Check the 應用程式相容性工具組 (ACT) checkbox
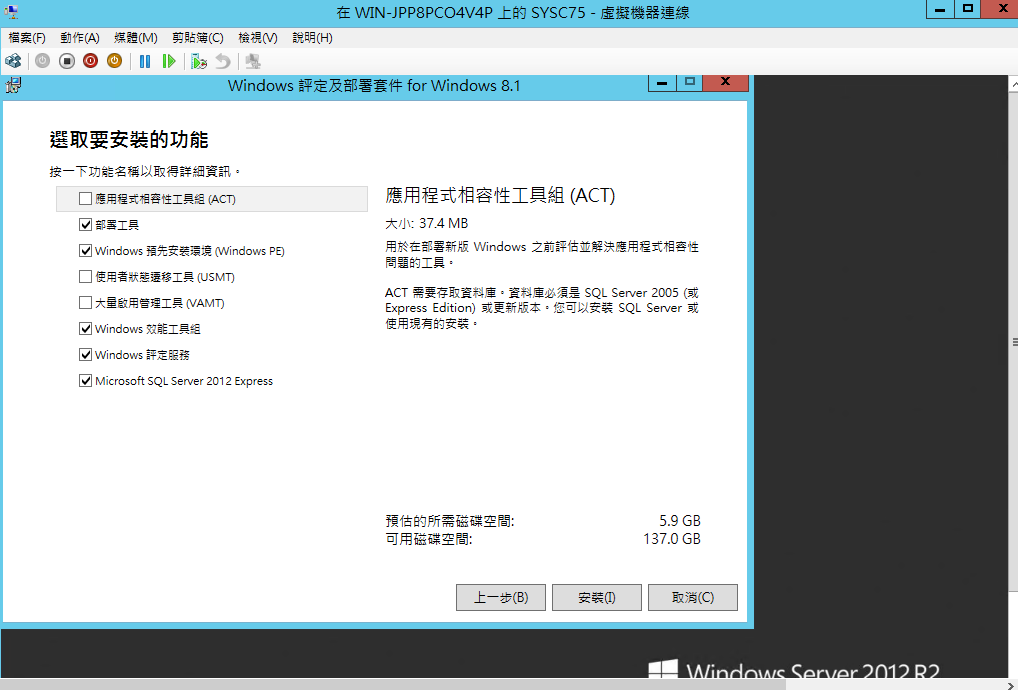 click(x=85, y=199)
